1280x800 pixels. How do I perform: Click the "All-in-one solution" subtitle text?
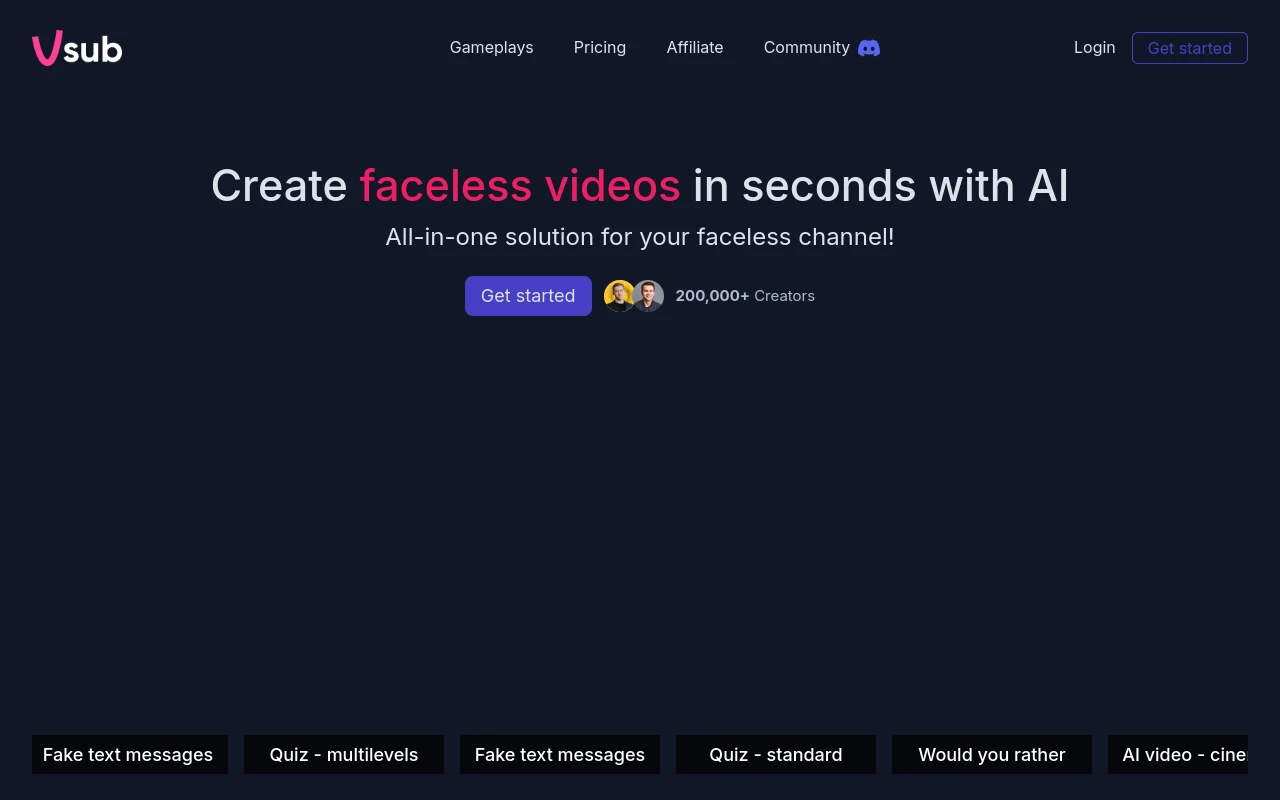[x=640, y=237]
